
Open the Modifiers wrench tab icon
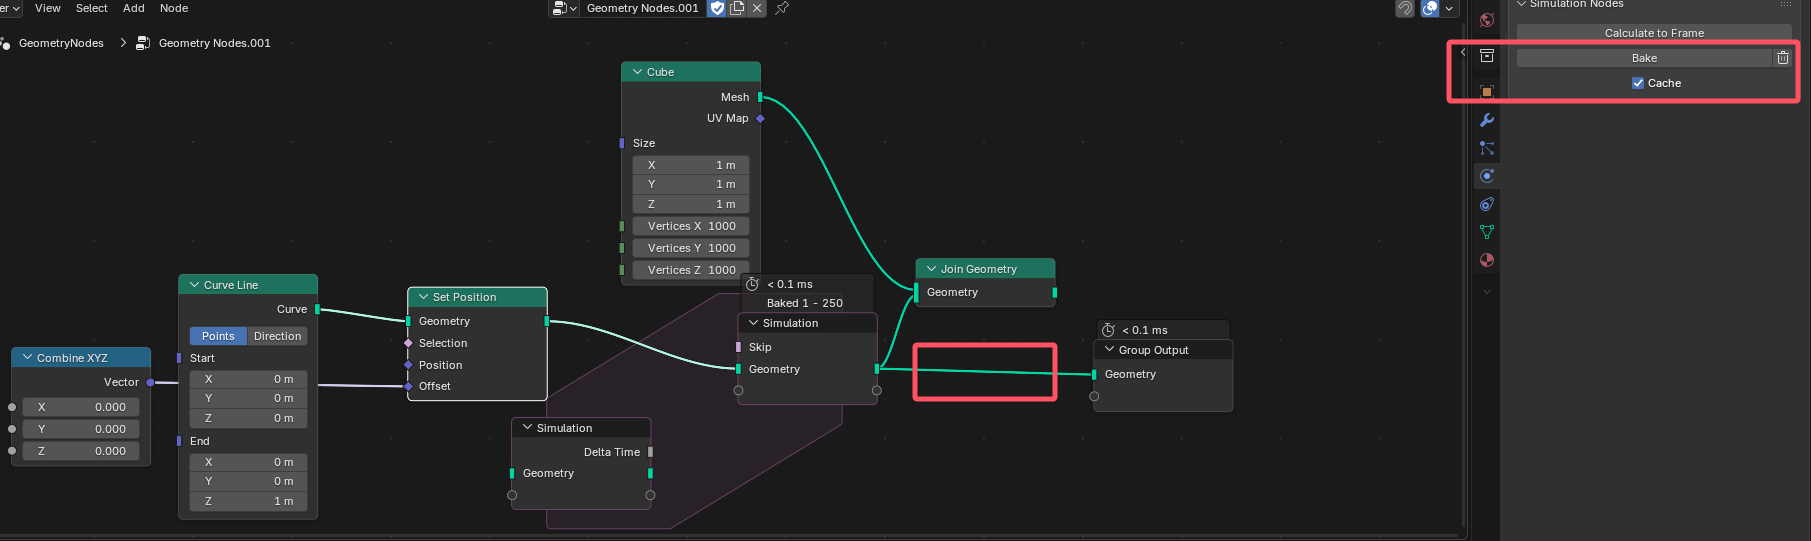tap(1487, 120)
